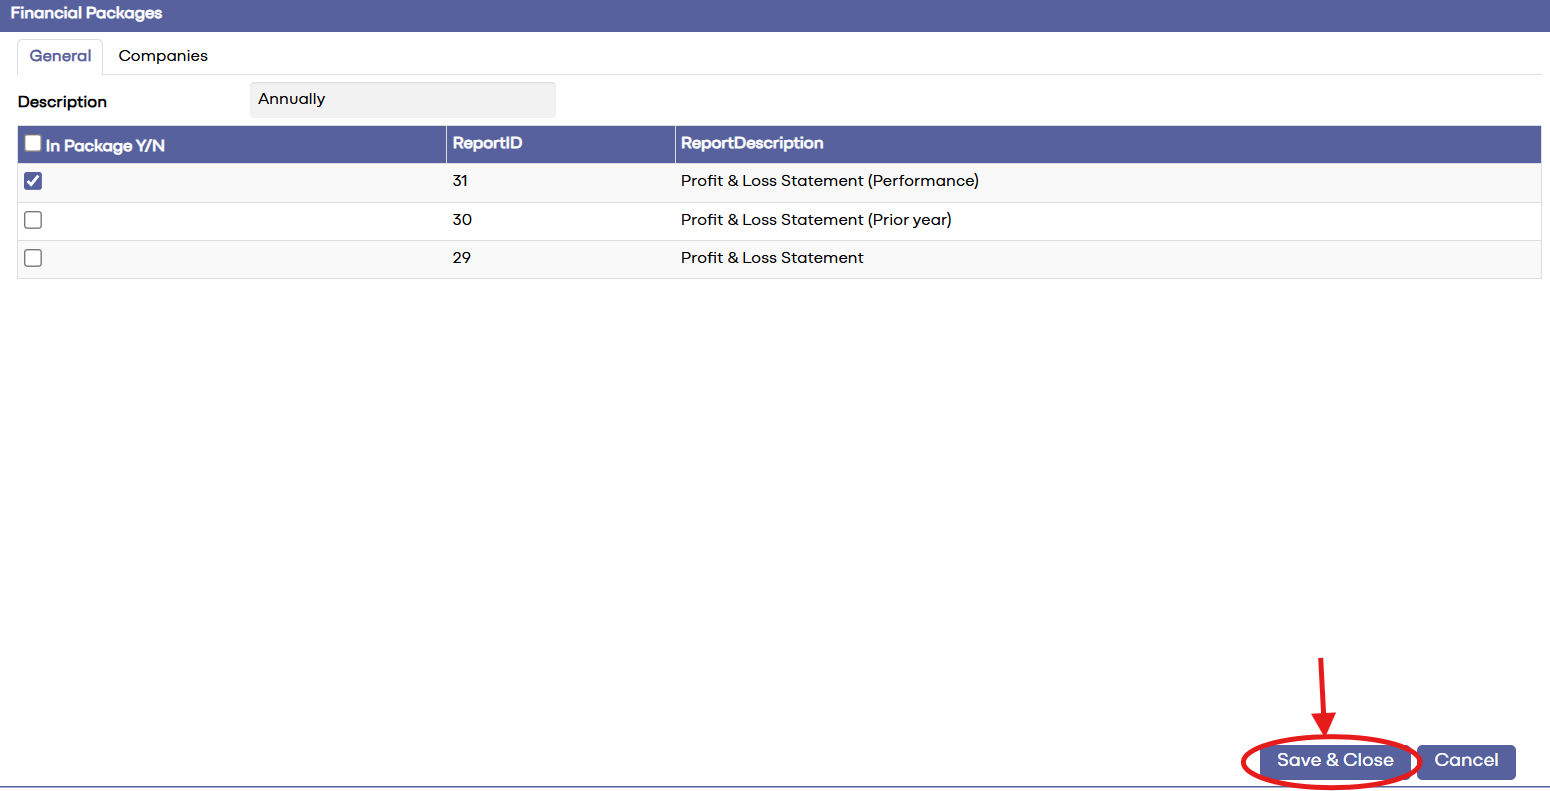The height and width of the screenshot is (791, 1550).
Task: Select Profit & Loss Statement (Prior year) text
Action: tap(816, 220)
